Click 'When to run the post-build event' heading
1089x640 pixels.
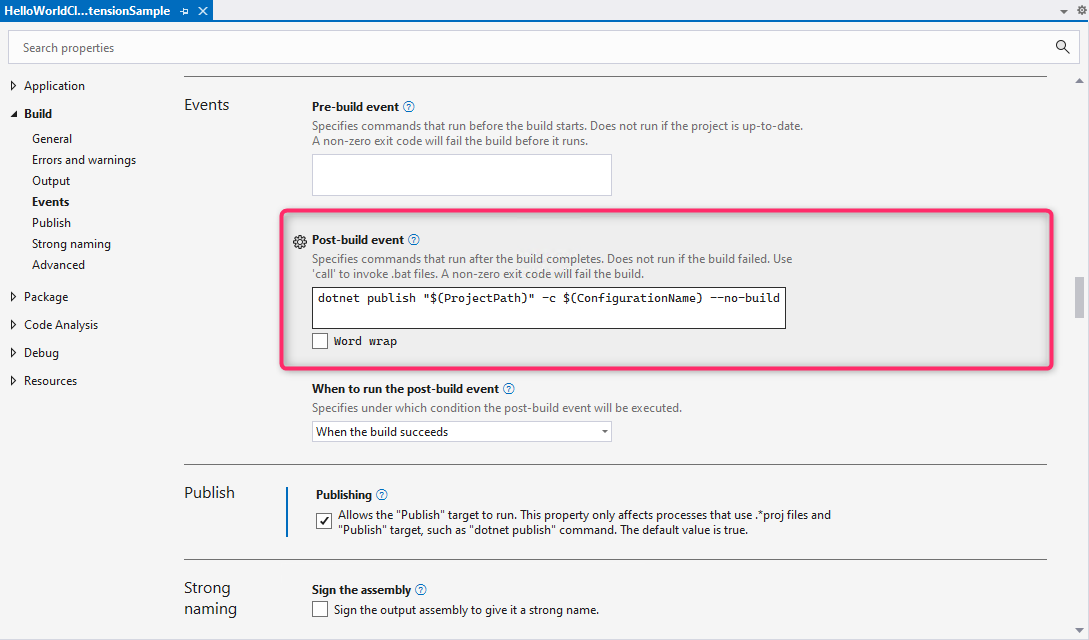click(406, 389)
